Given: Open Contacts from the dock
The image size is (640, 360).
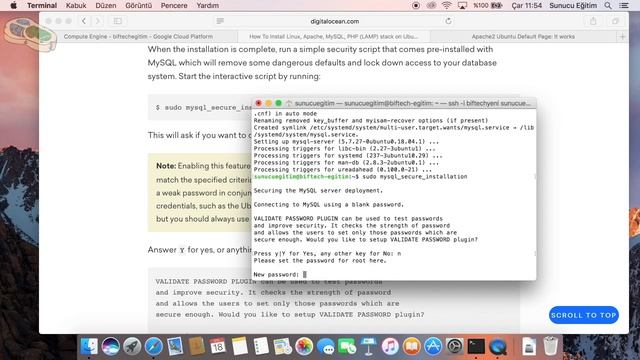Looking at the screenshot, I should pyautogui.click(x=196, y=347).
